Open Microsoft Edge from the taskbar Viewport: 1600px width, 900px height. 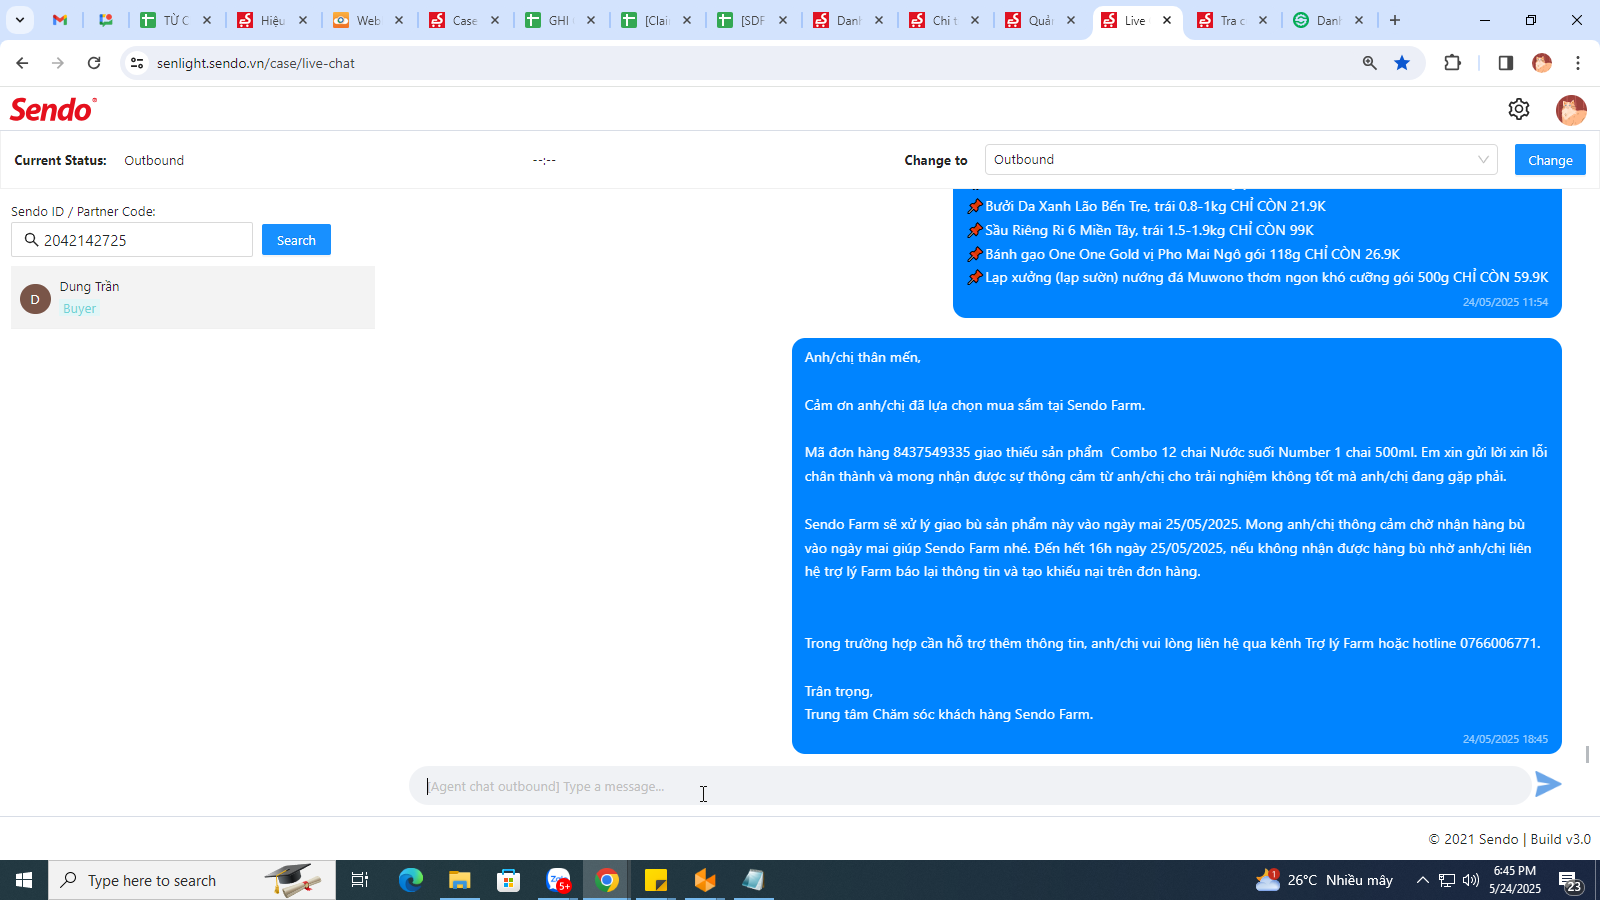pos(411,880)
